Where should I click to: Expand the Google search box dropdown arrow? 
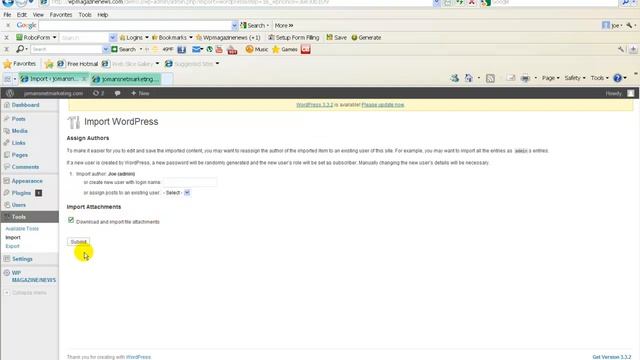pyautogui.click(x=234, y=25)
